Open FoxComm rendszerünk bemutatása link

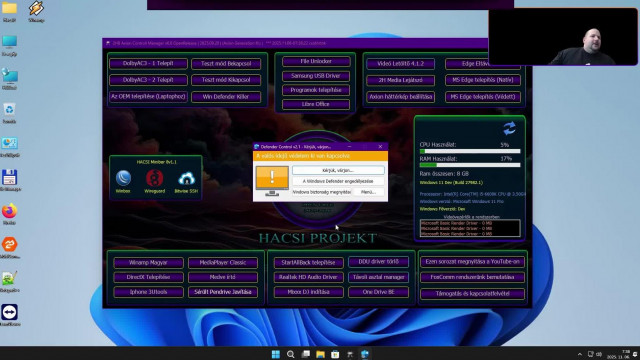(472, 277)
